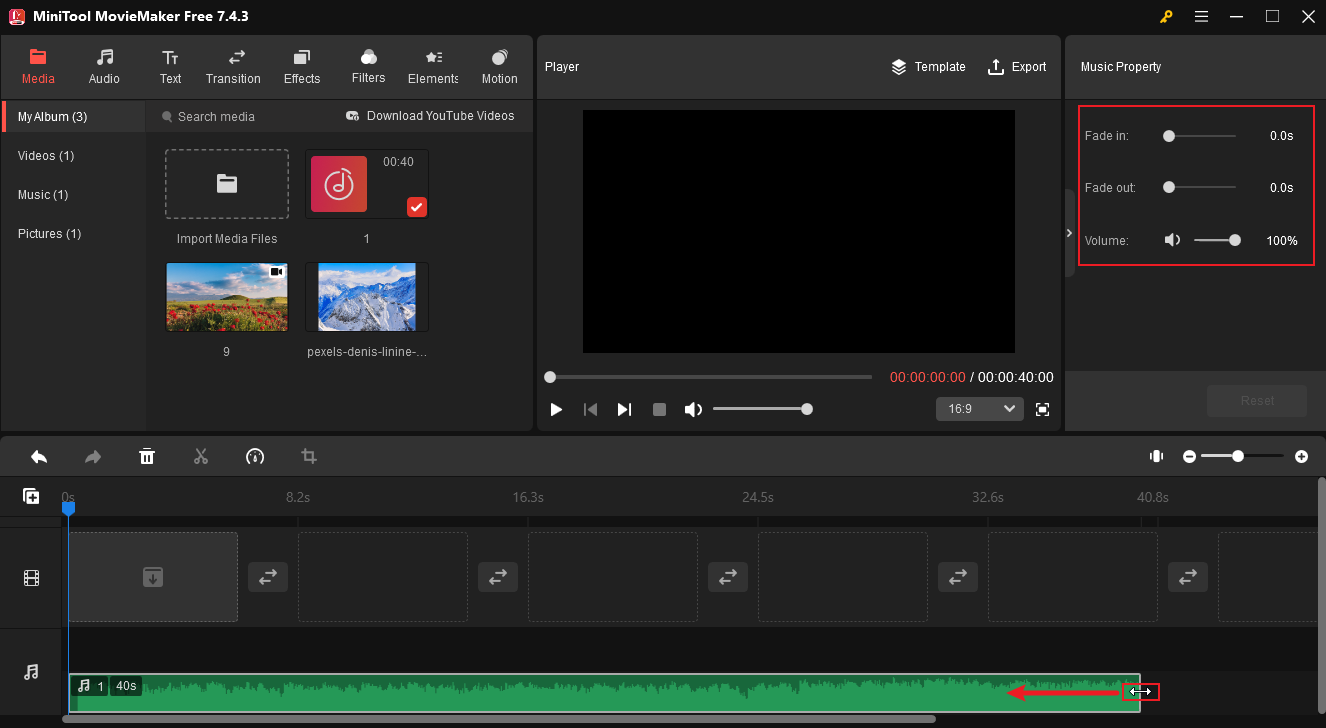Open the Motion tab
Screen dimensions: 1326x728
499,67
